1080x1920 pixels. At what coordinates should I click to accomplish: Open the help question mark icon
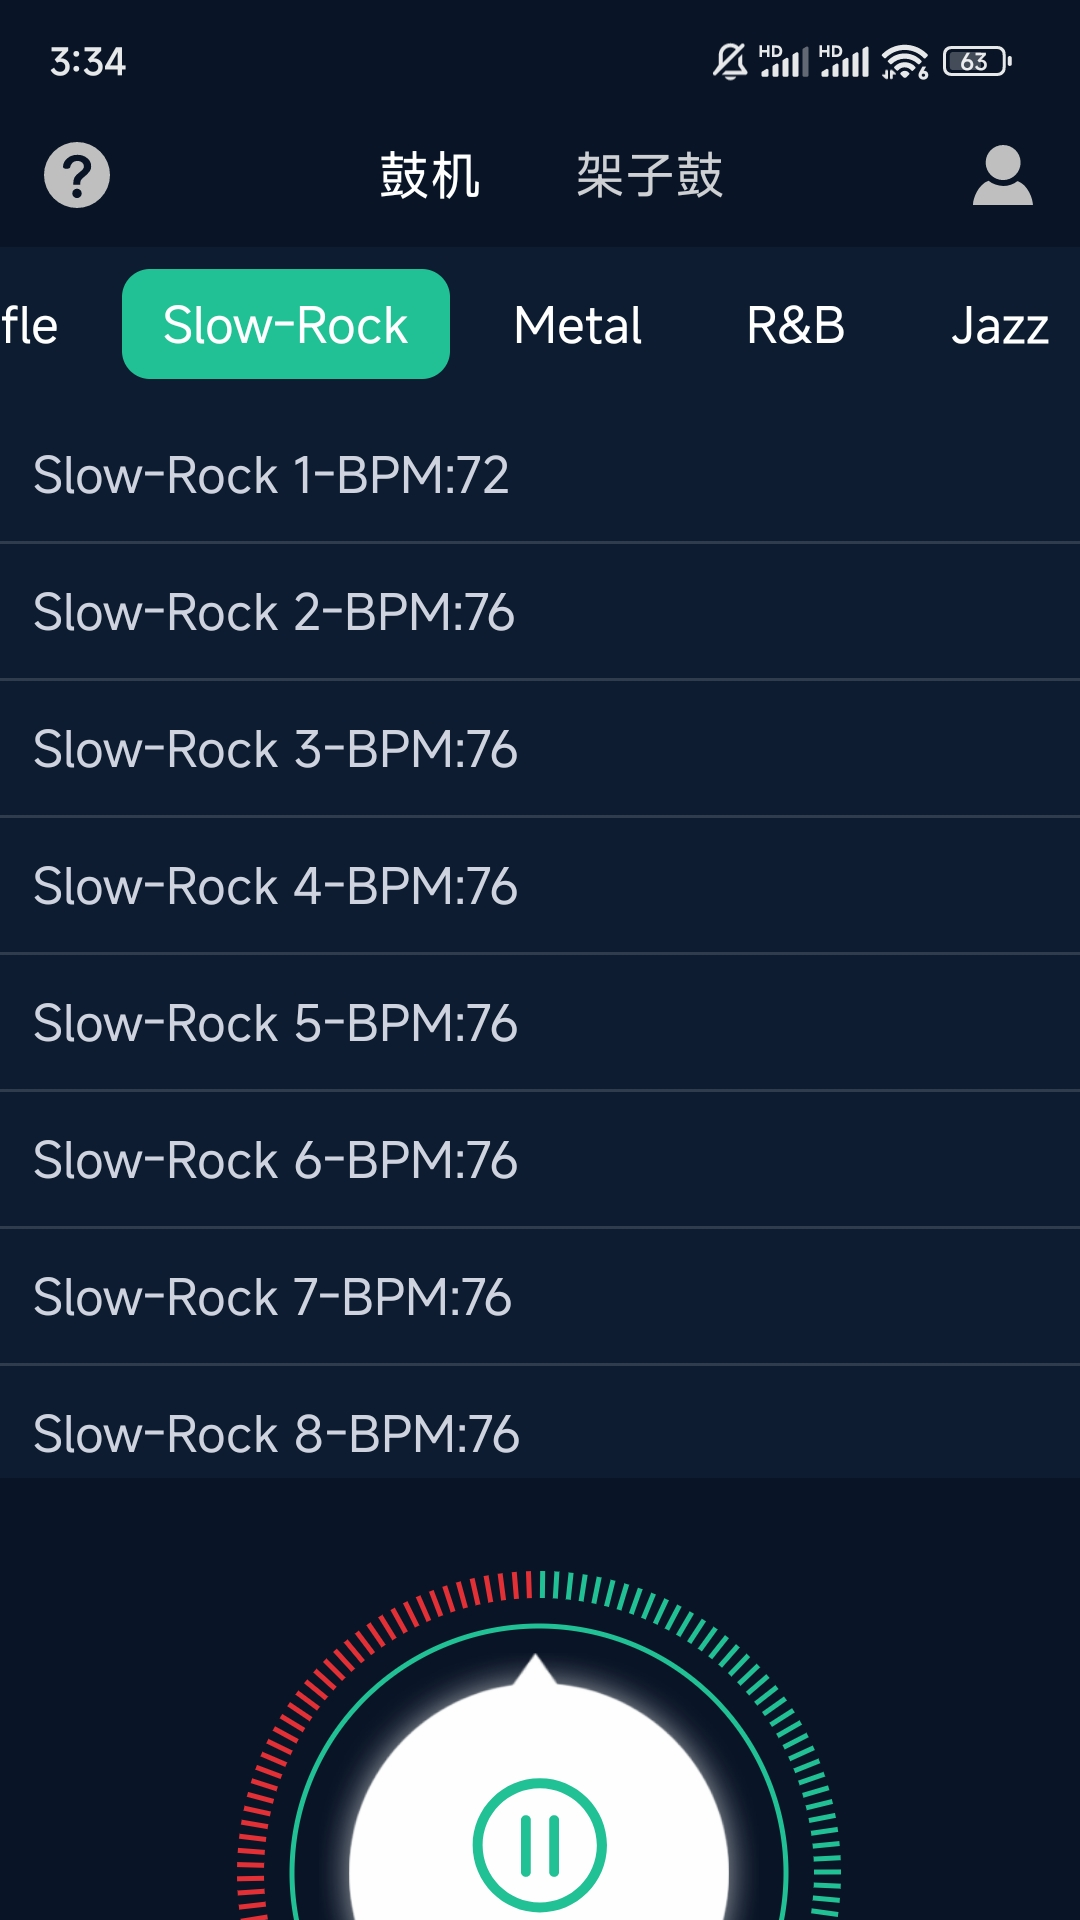(77, 176)
